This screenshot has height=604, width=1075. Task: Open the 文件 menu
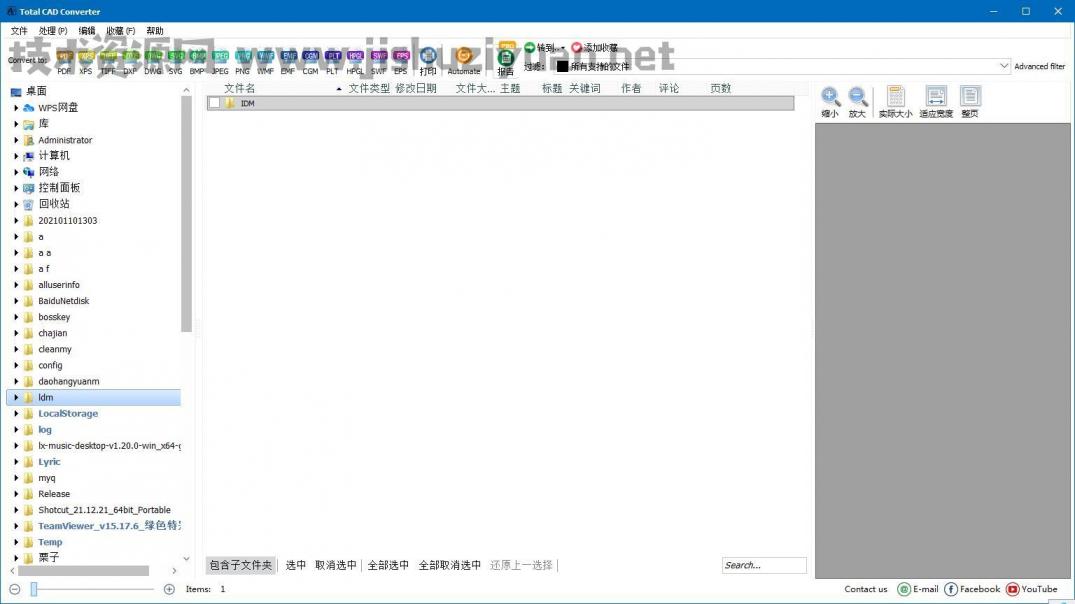pyautogui.click(x=19, y=31)
